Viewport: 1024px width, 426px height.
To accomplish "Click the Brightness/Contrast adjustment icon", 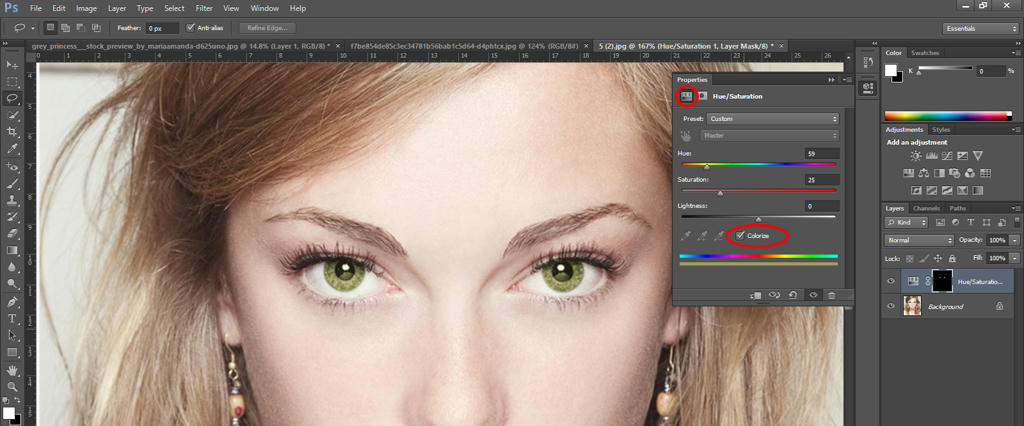I will point(916,156).
